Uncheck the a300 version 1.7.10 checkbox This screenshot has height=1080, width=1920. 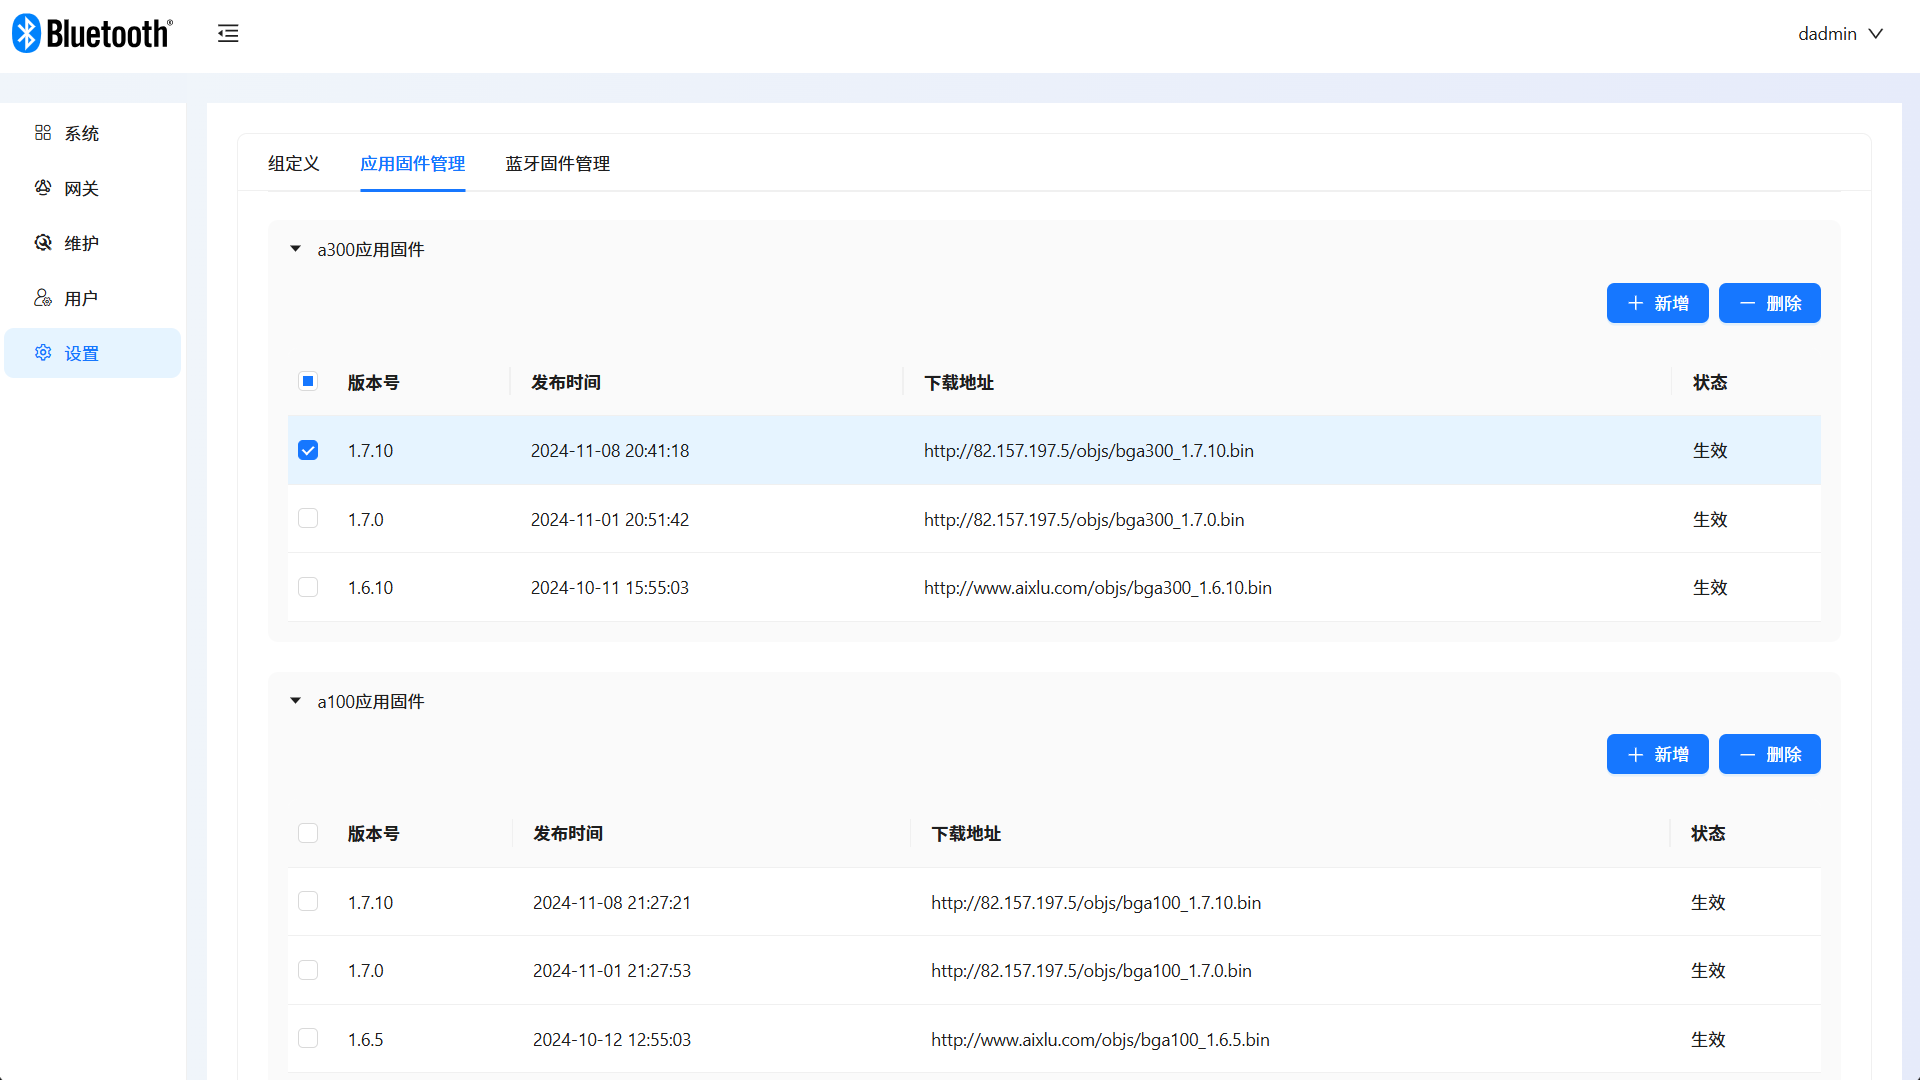308,450
